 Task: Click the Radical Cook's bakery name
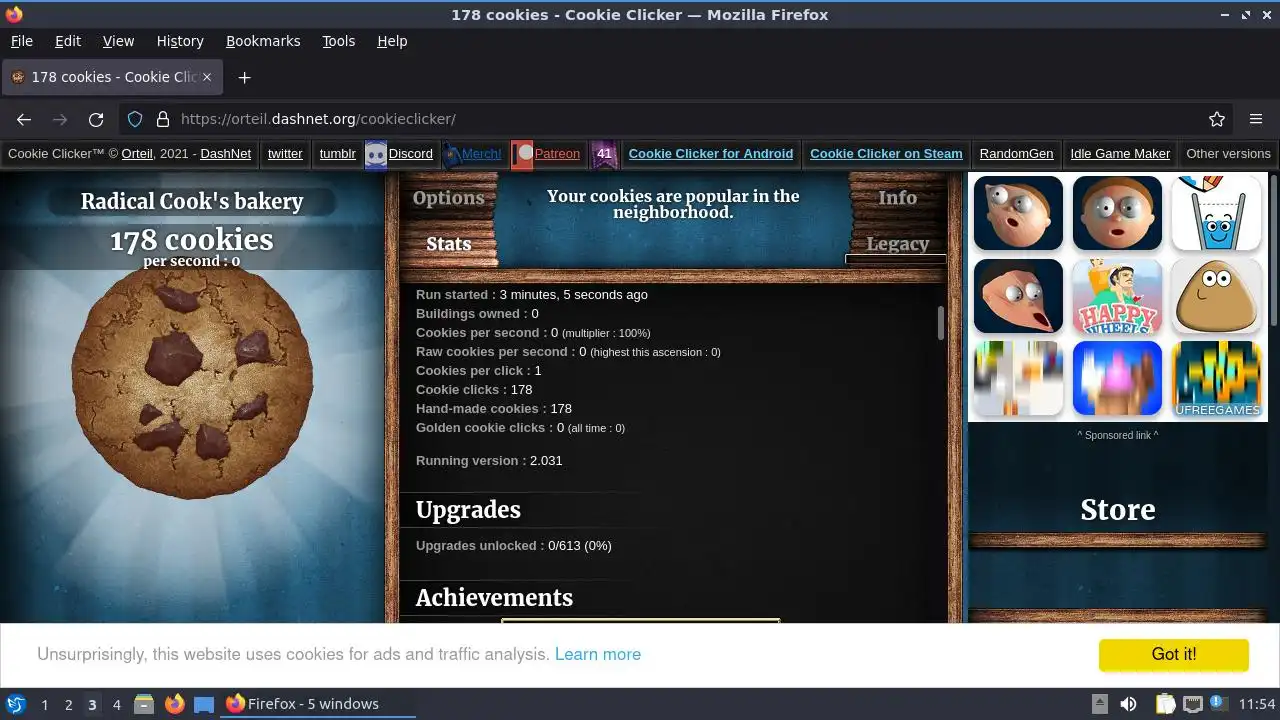pyautogui.click(x=192, y=201)
